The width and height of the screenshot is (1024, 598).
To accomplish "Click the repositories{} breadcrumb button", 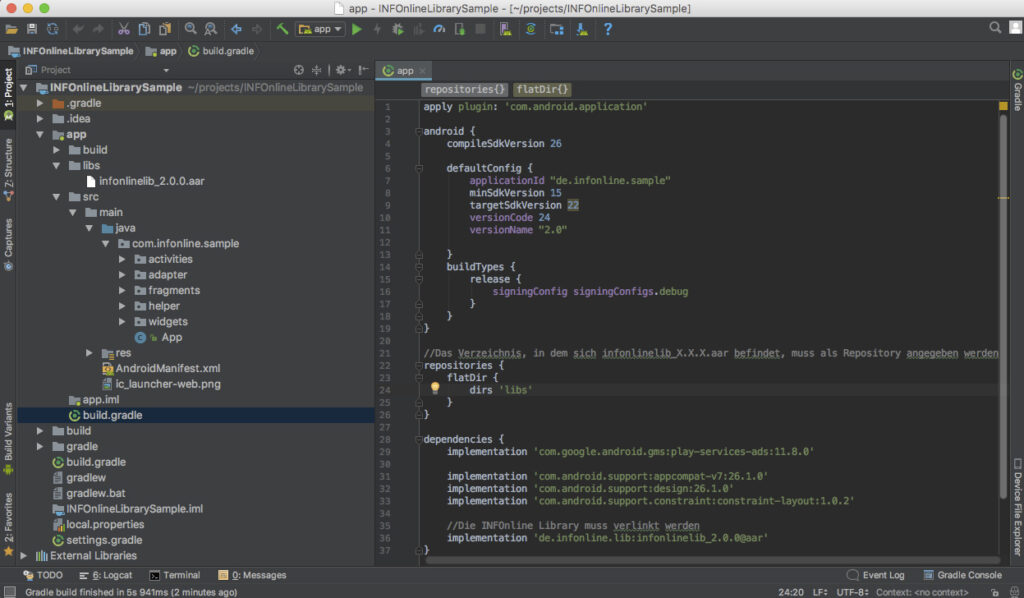I will point(464,90).
